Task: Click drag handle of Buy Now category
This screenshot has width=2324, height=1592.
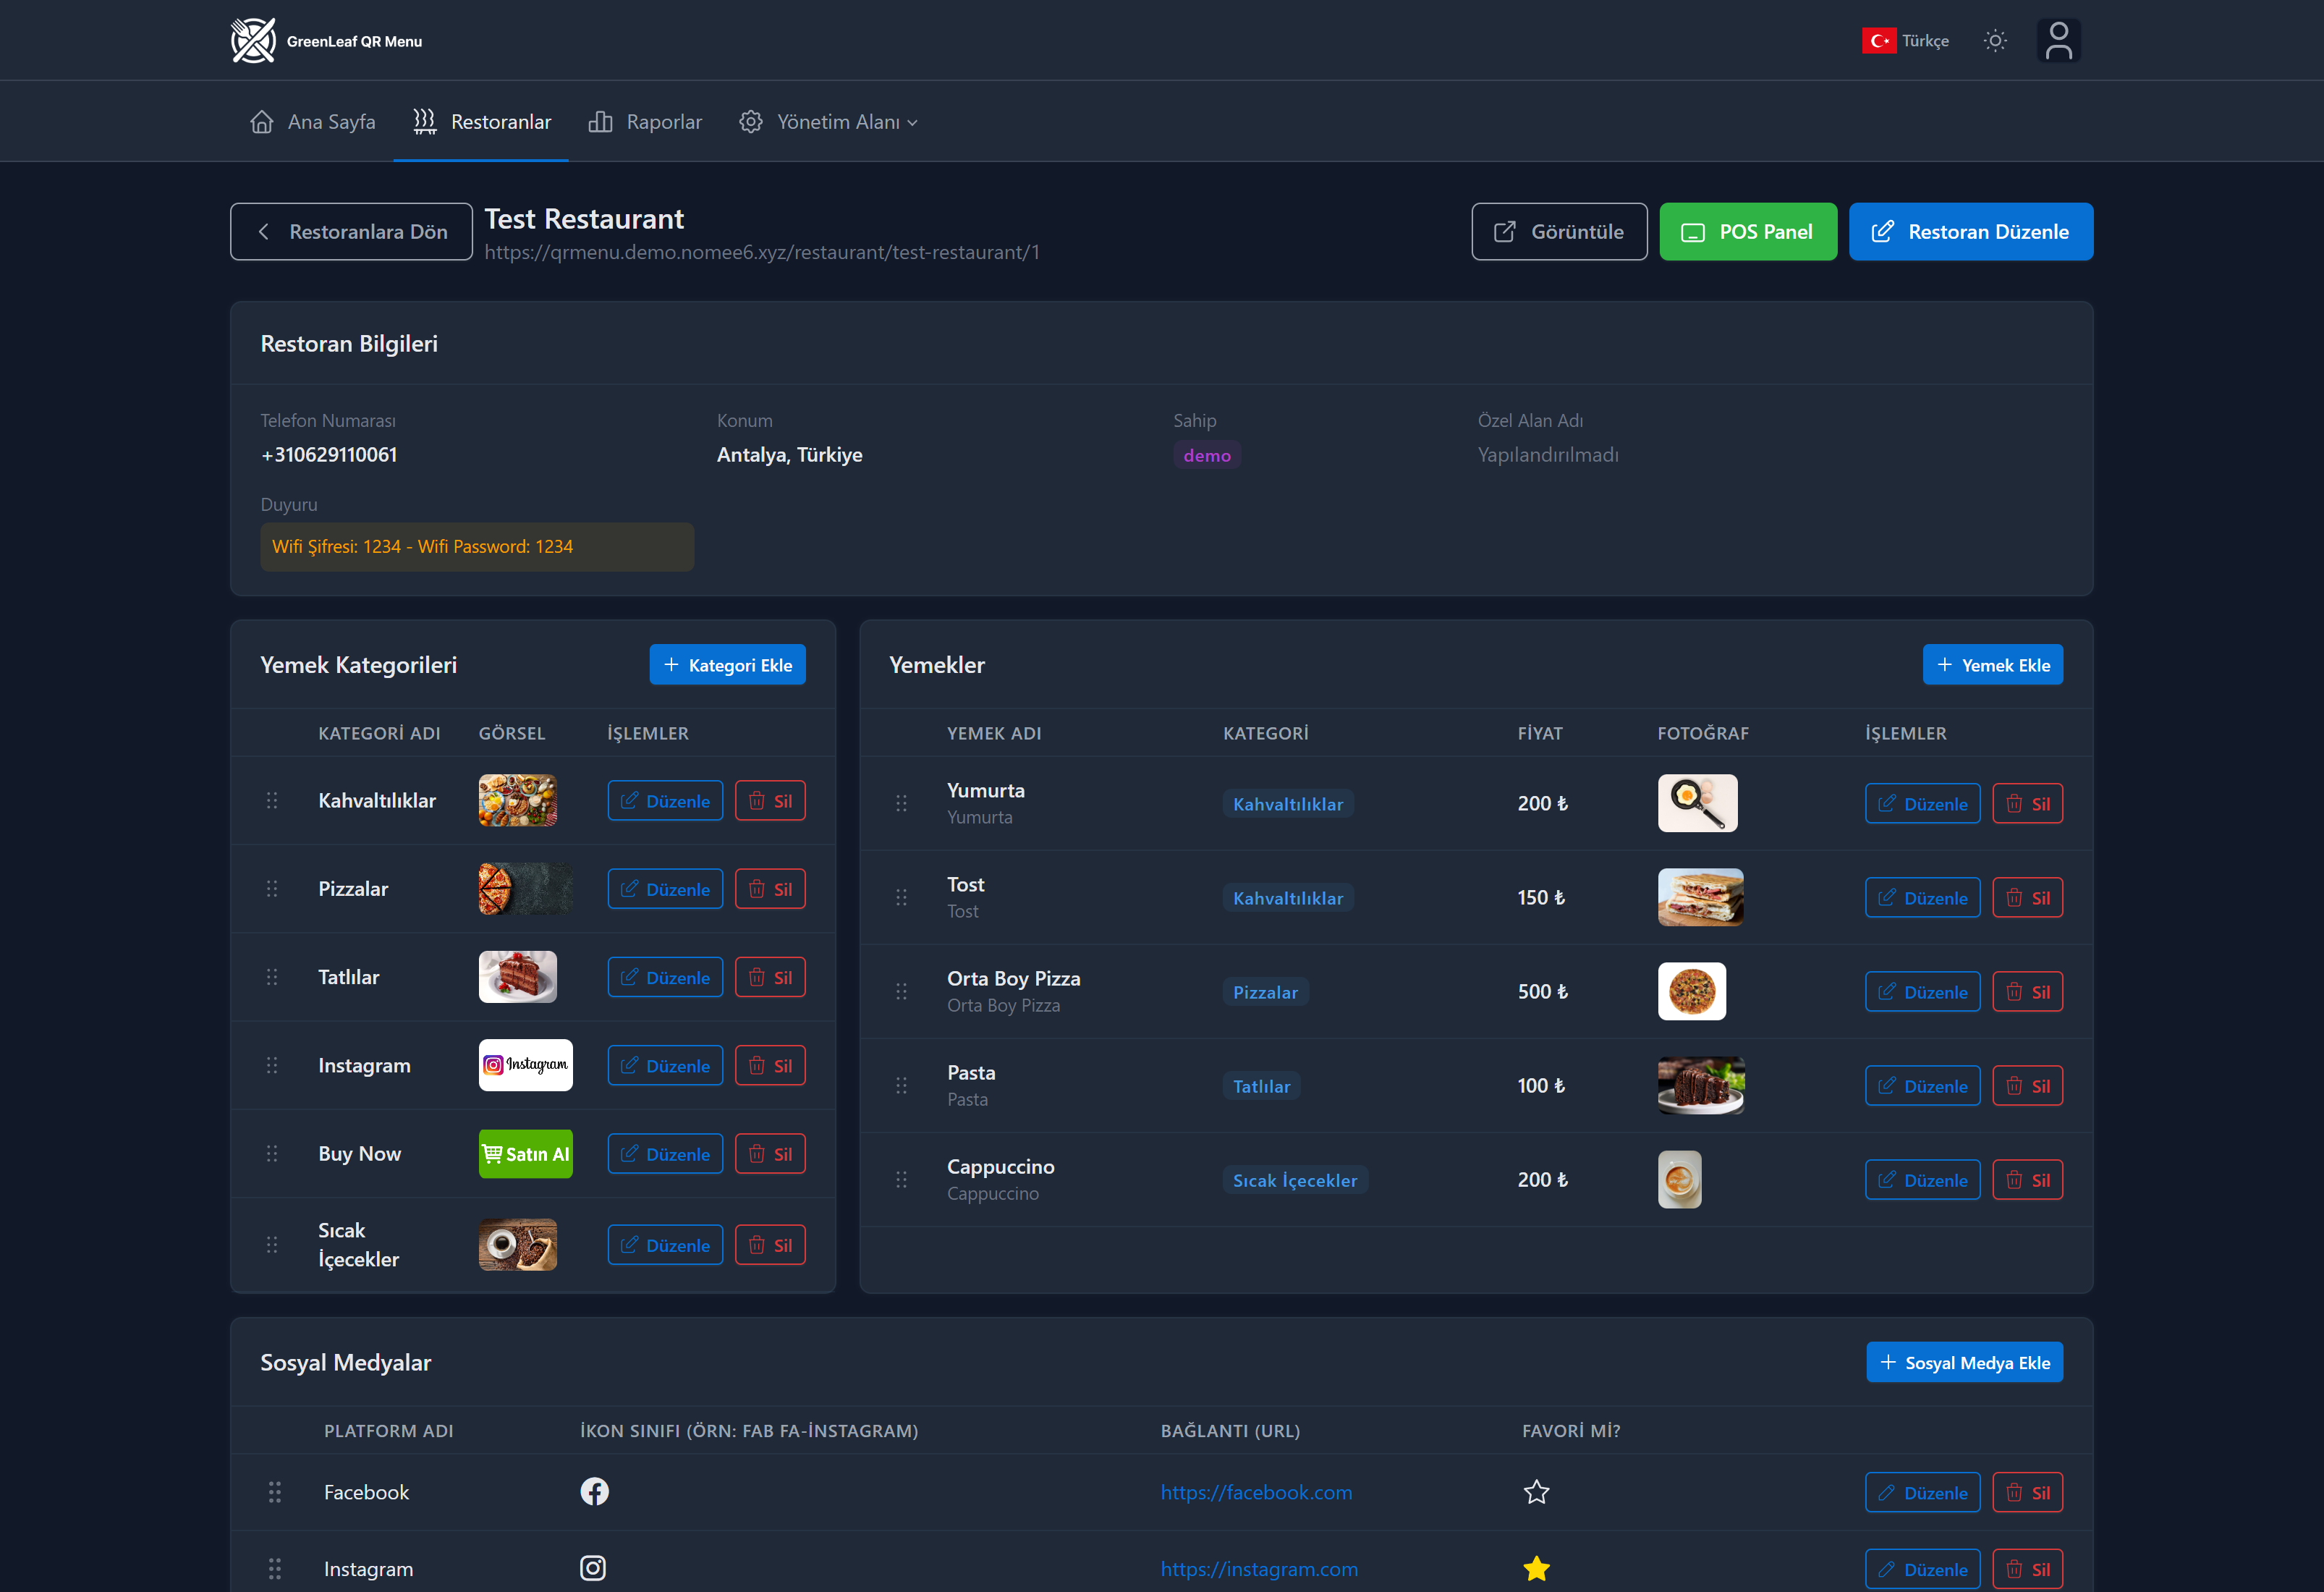Action: [272, 1154]
